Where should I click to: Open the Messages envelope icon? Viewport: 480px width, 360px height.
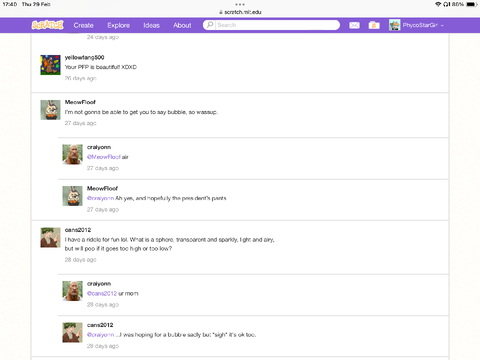point(354,25)
